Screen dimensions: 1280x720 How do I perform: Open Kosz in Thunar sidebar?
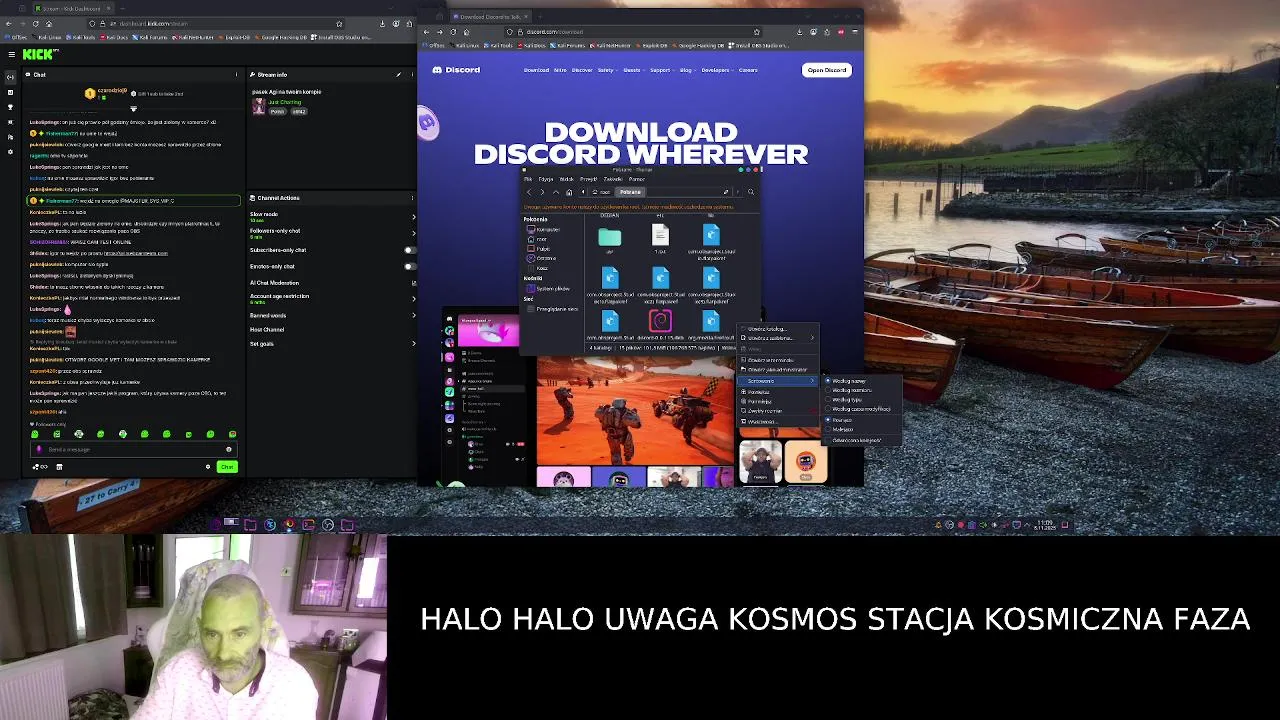[x=543, y=268]
